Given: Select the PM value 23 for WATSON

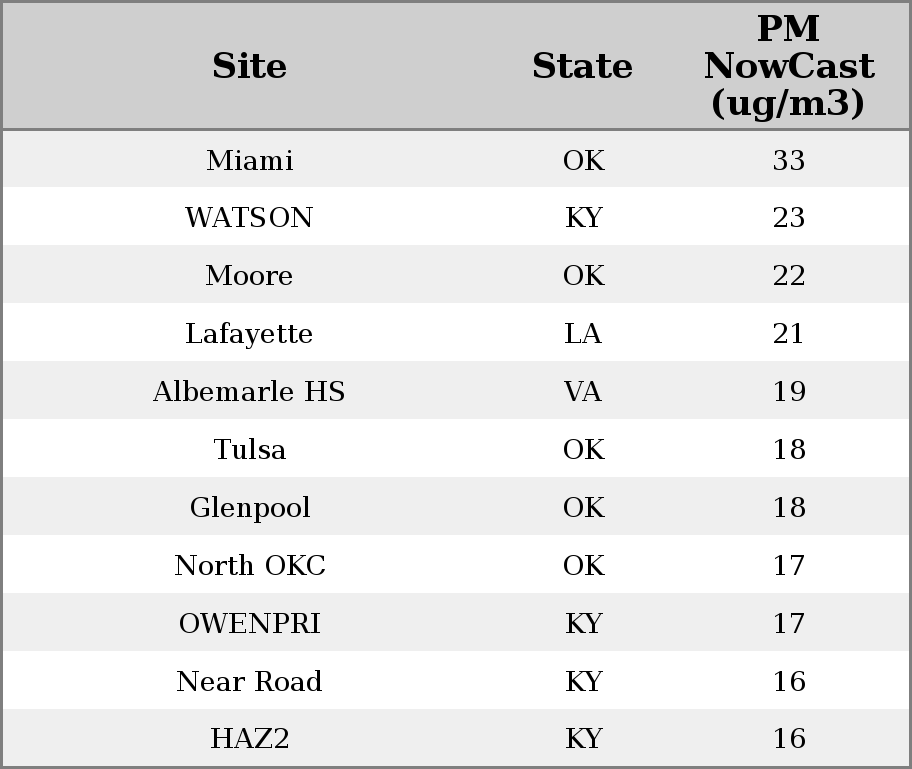Looking at the screenshot, I should coord(788,218).
